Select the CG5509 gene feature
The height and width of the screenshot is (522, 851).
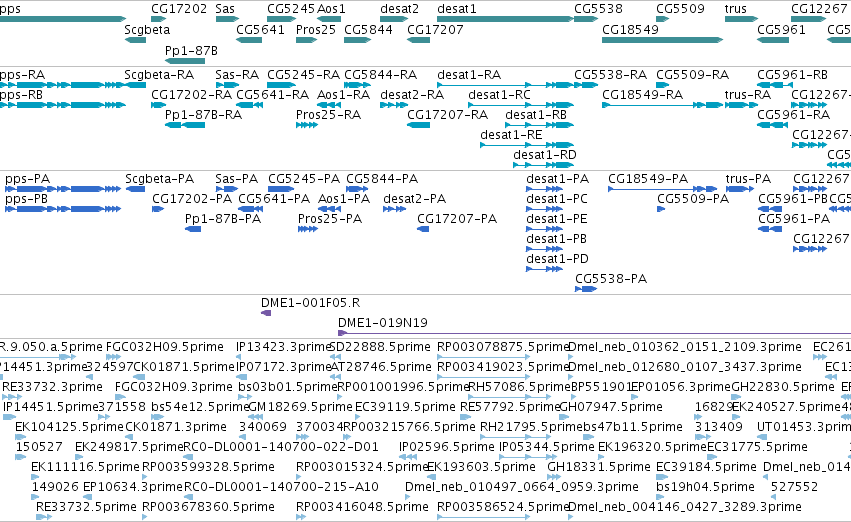pyautogui.click(x=663, y=19)
